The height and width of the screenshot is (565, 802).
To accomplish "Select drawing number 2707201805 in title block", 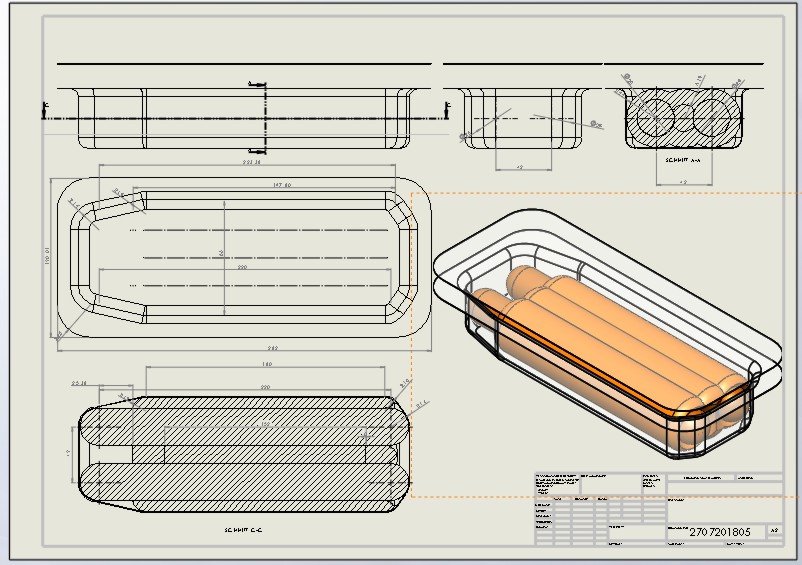I will 720,532.
